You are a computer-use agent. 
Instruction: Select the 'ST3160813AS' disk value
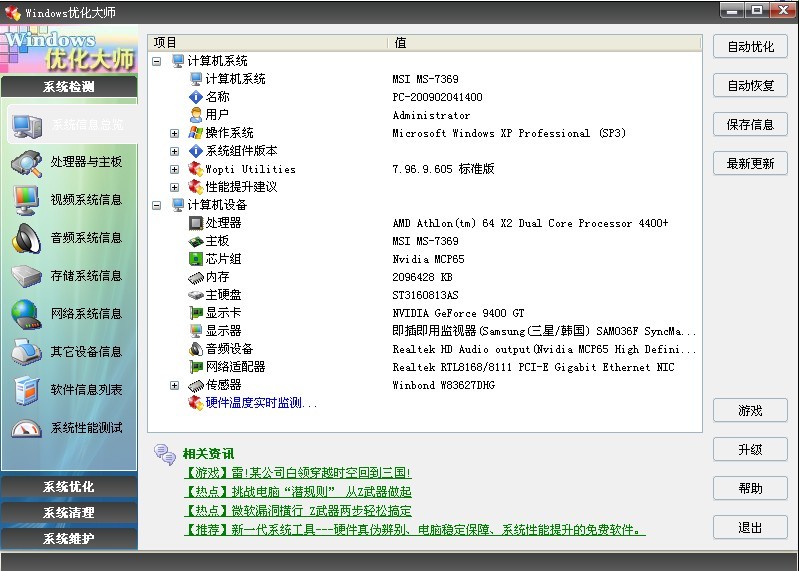(x=425, y=295)
